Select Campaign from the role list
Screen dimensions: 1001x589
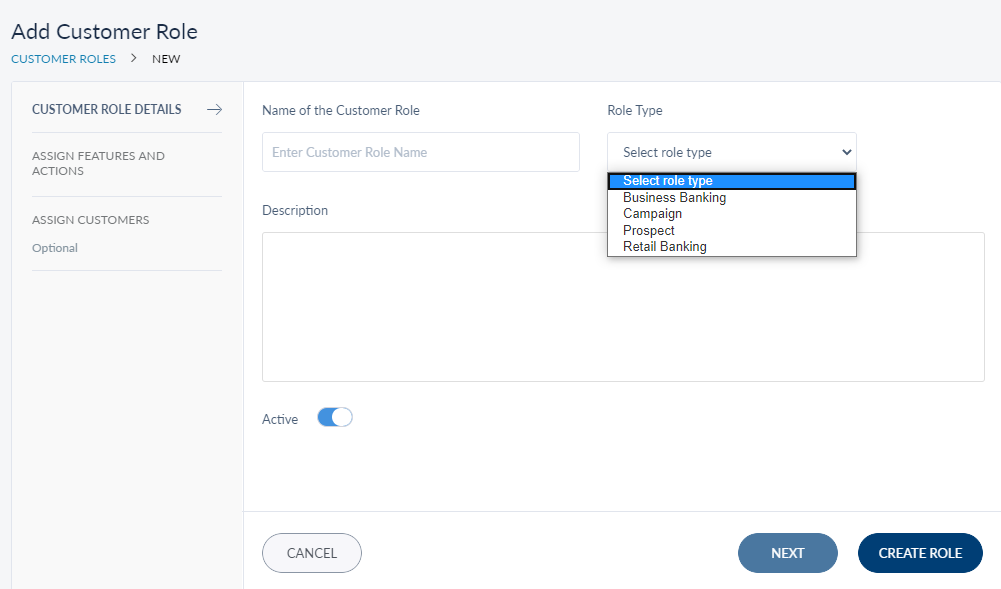point(653,214)
